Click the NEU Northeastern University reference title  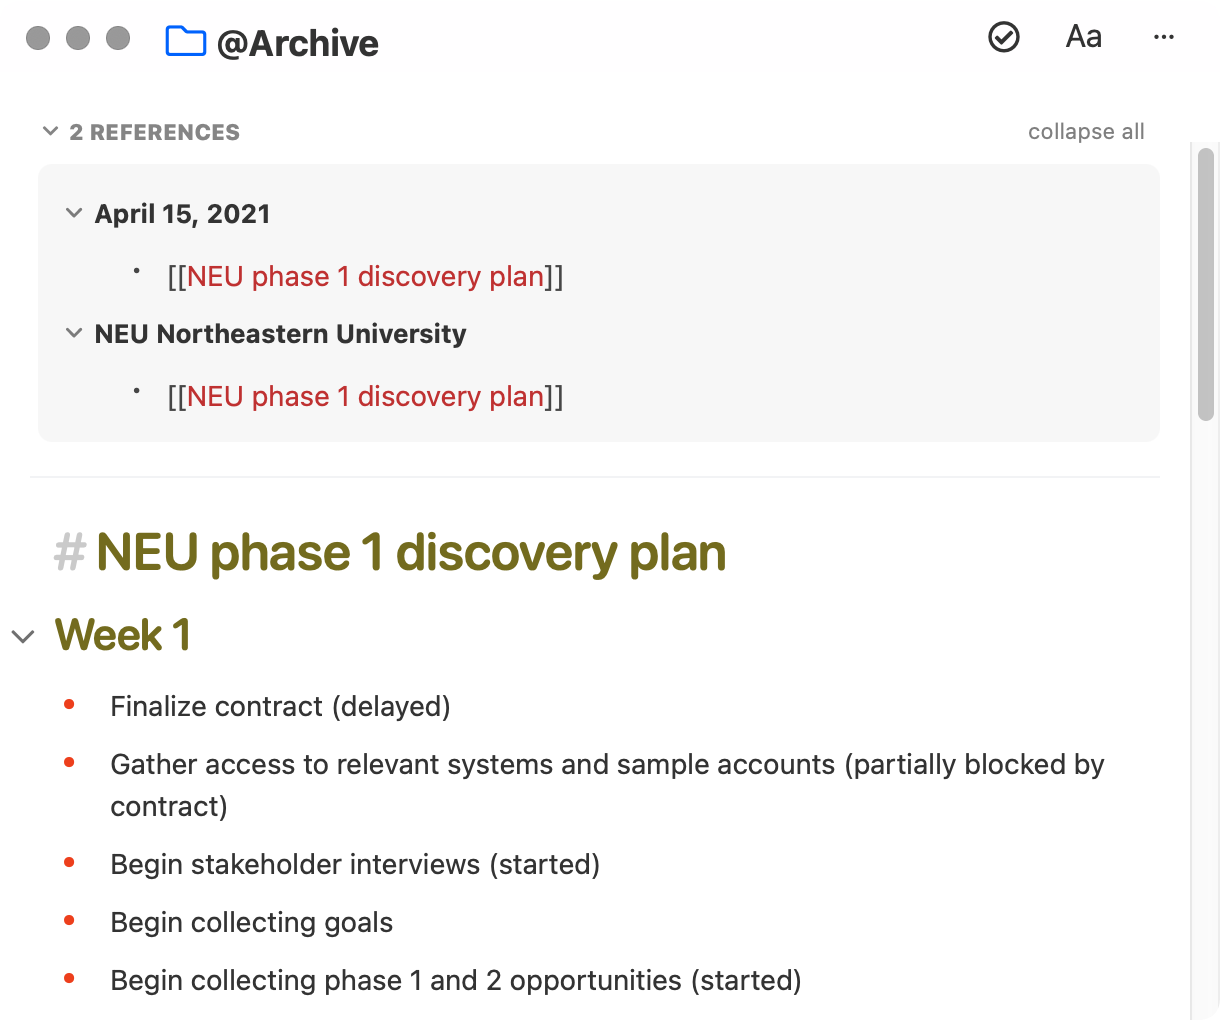tap(280, 333)
